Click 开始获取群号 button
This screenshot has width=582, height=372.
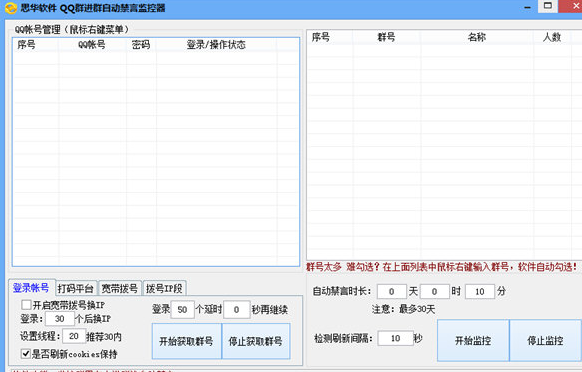pos(186,341)
